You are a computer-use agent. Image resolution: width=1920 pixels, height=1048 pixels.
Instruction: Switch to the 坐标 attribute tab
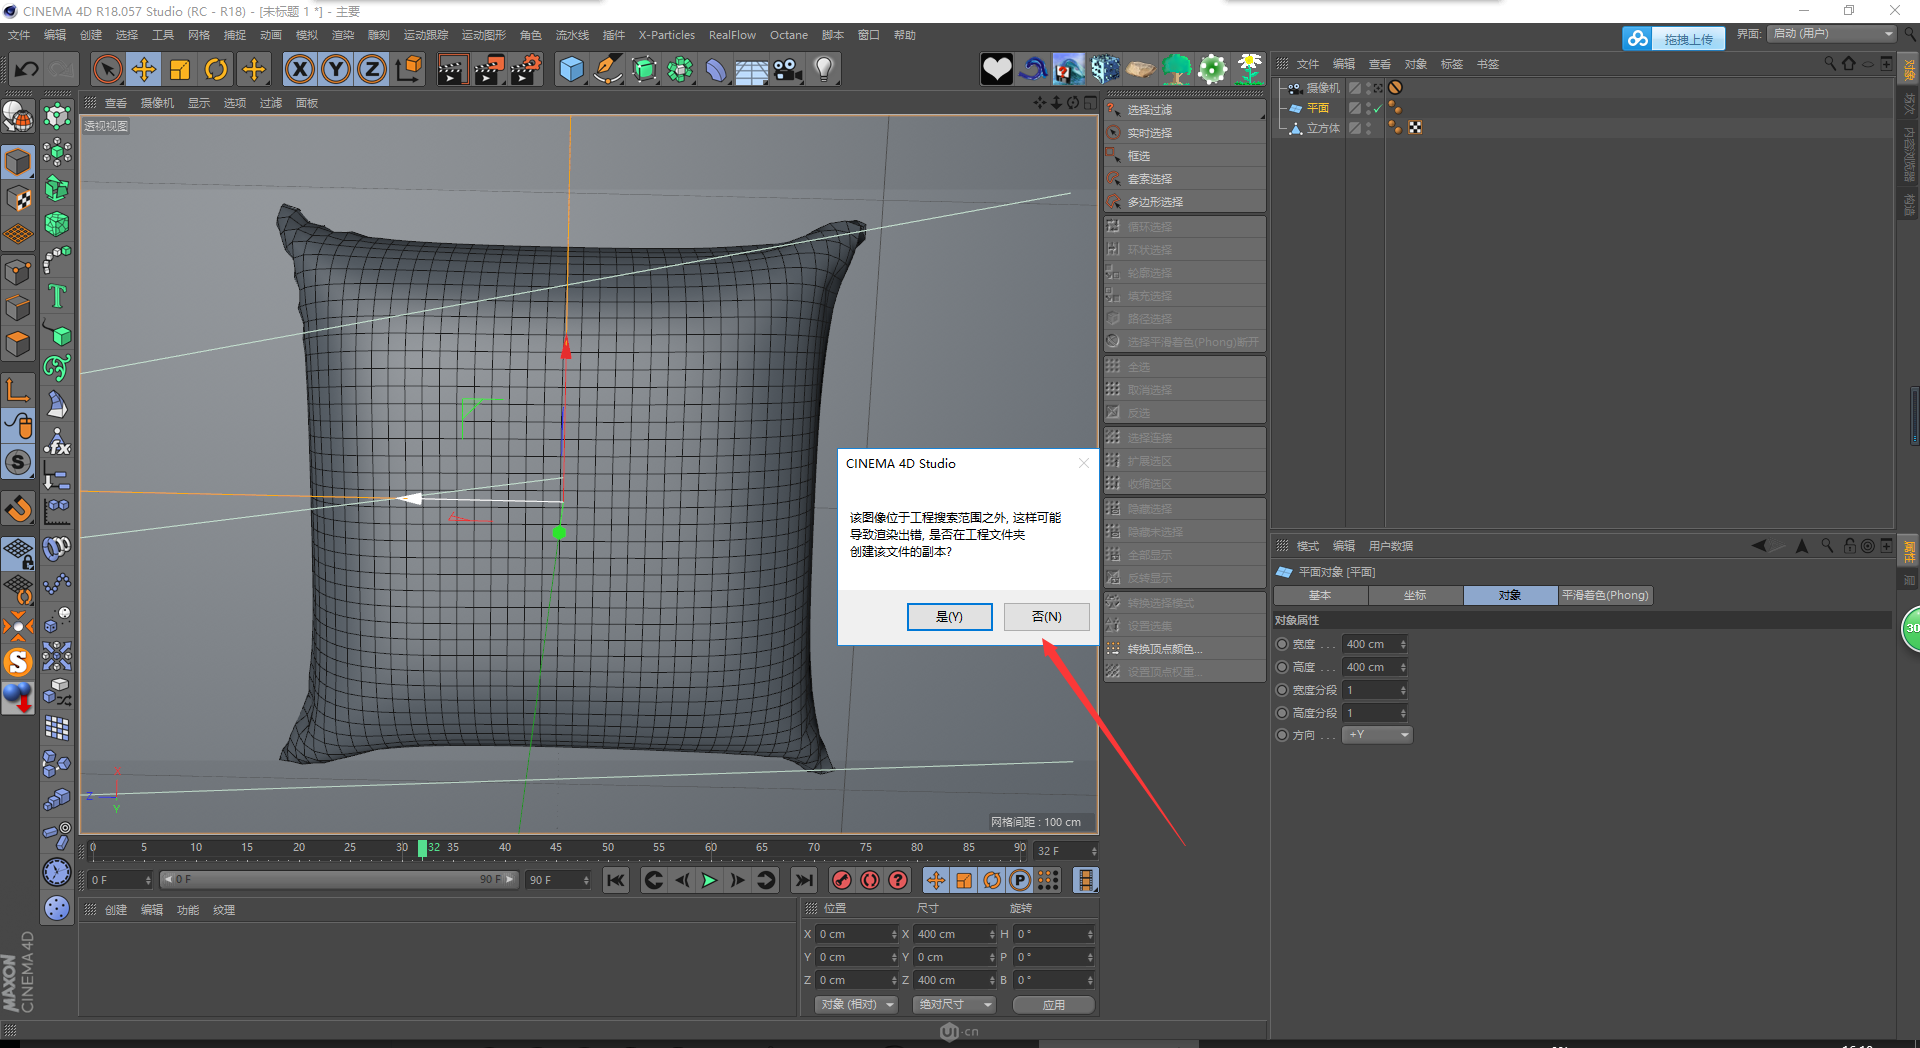[1415, 595]
